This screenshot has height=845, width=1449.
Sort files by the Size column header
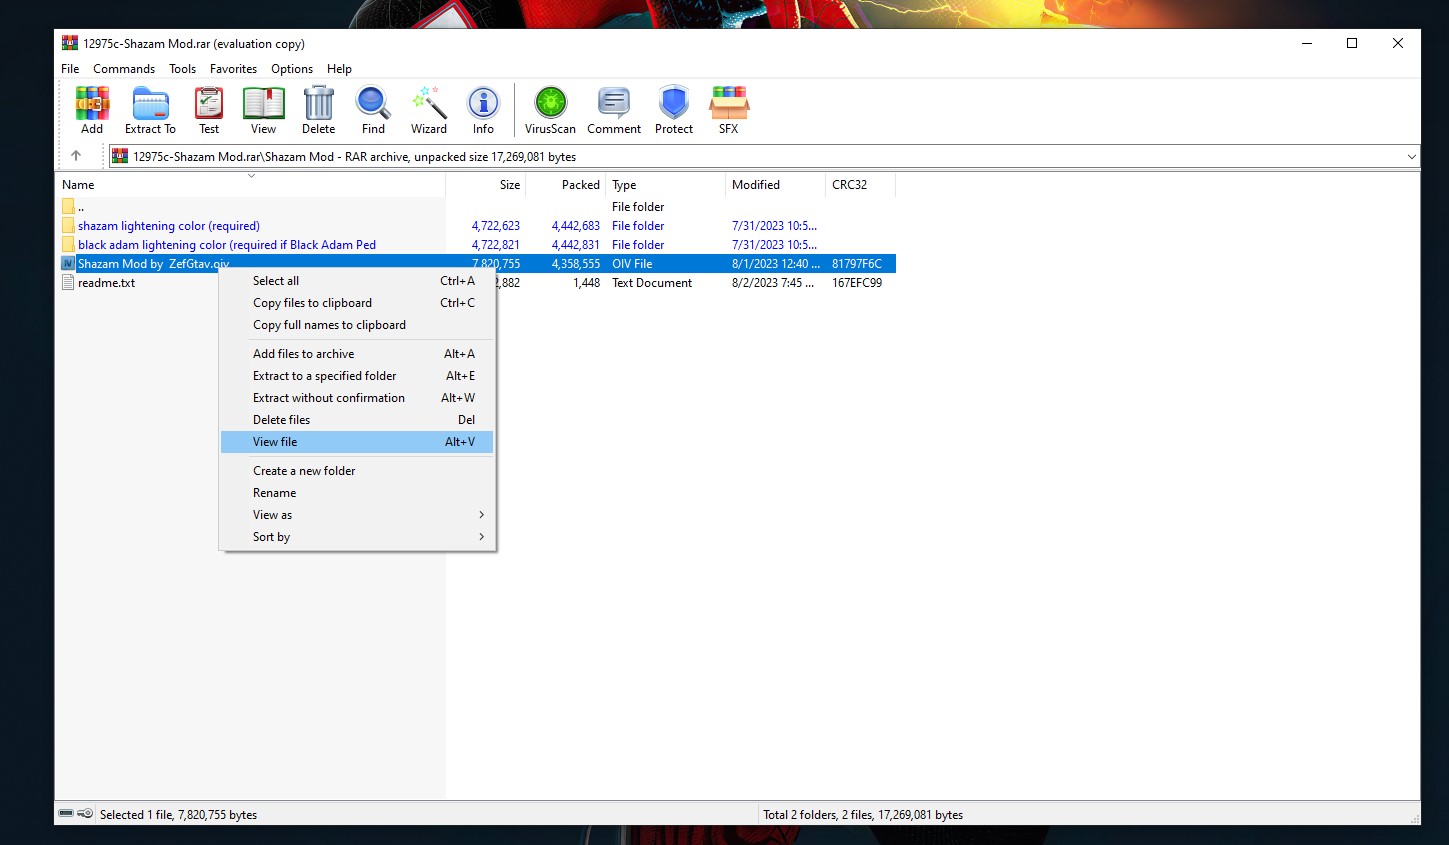click(508, 184)
